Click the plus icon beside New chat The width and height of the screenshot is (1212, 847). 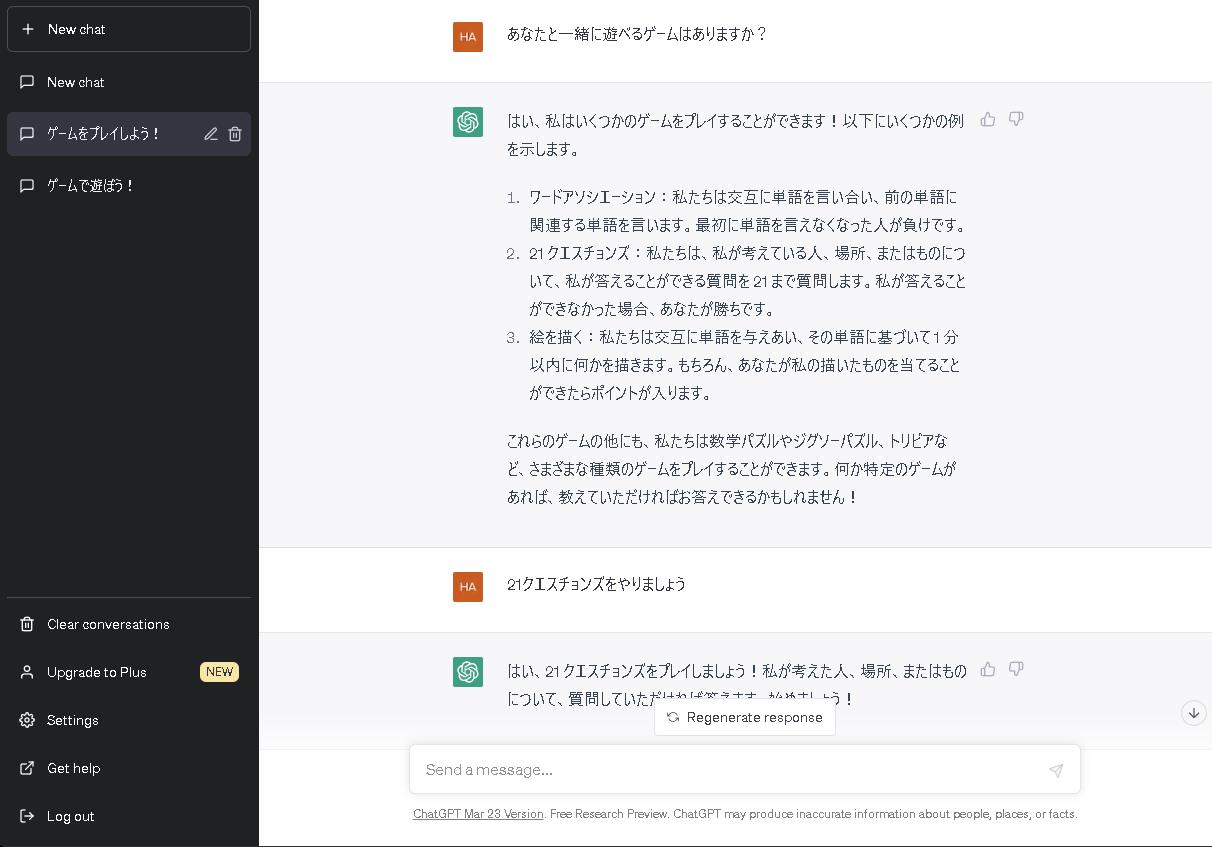click(29, 29)
